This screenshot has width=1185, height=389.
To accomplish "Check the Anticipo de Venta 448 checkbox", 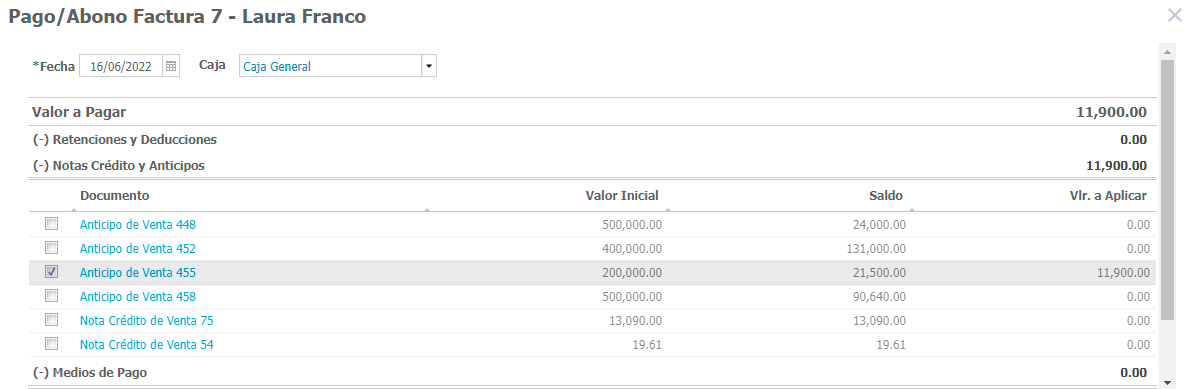I will [x=51, y=224].
